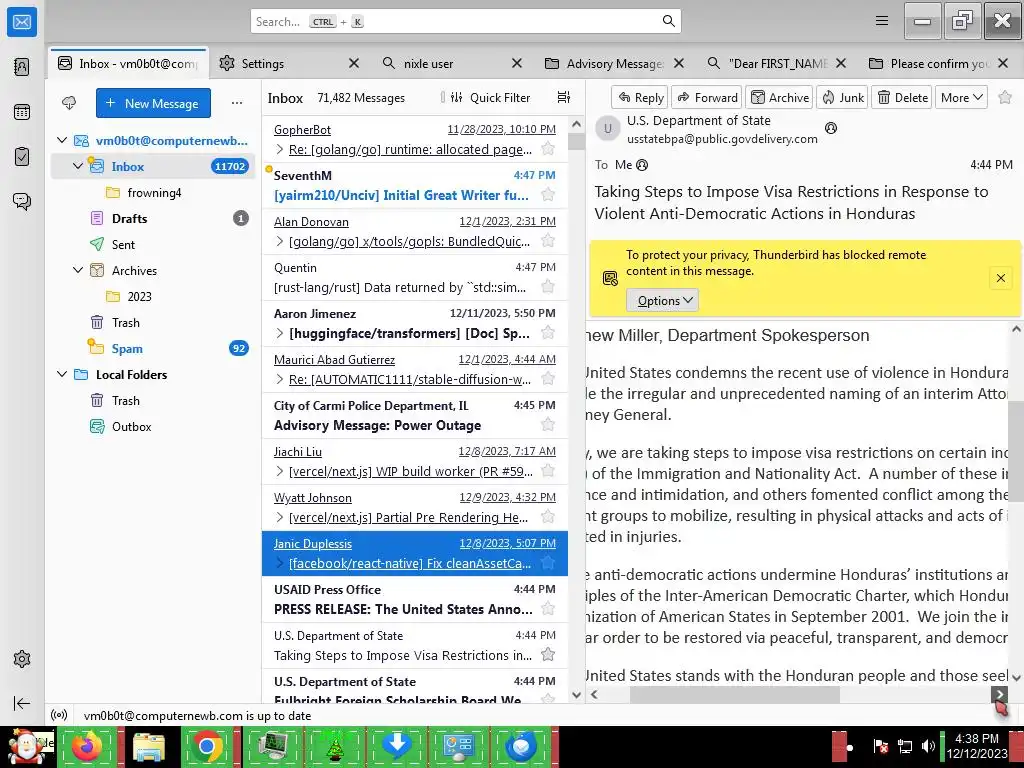Click the sender avatar U
1024x768 pixels.
(x=607, y=129)
